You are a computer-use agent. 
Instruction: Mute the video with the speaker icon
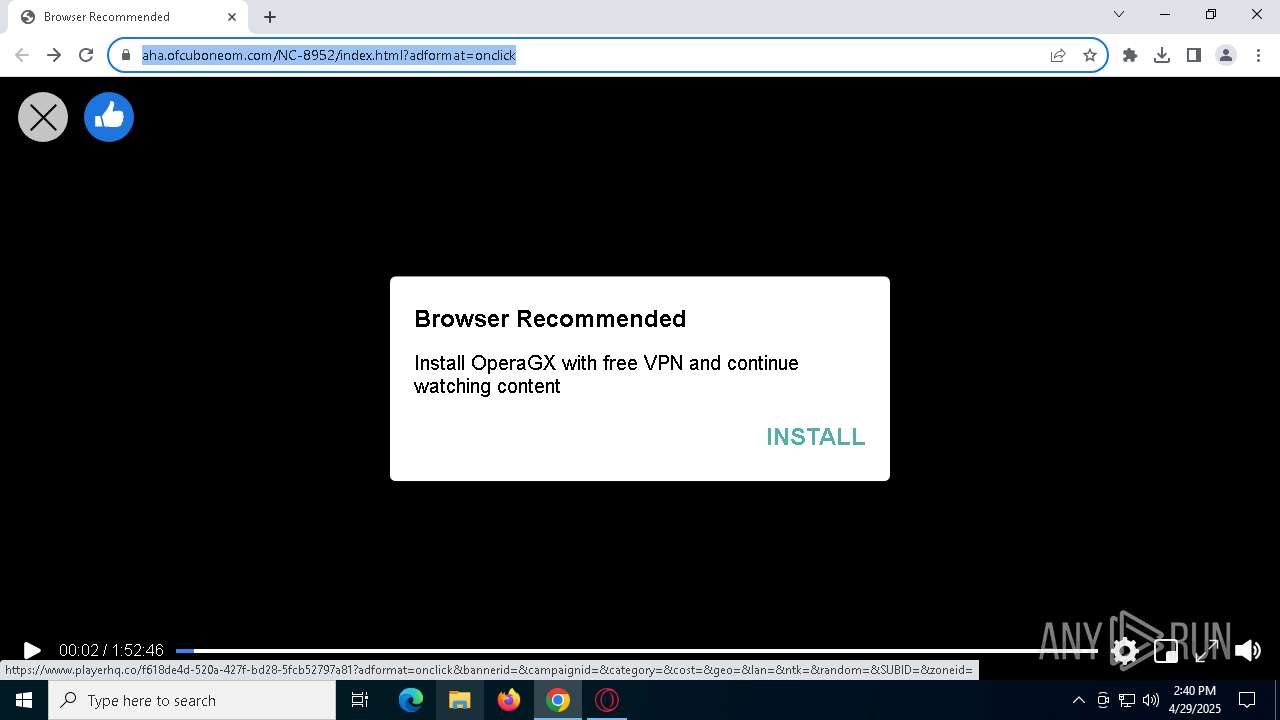[x=1248, y=651]
